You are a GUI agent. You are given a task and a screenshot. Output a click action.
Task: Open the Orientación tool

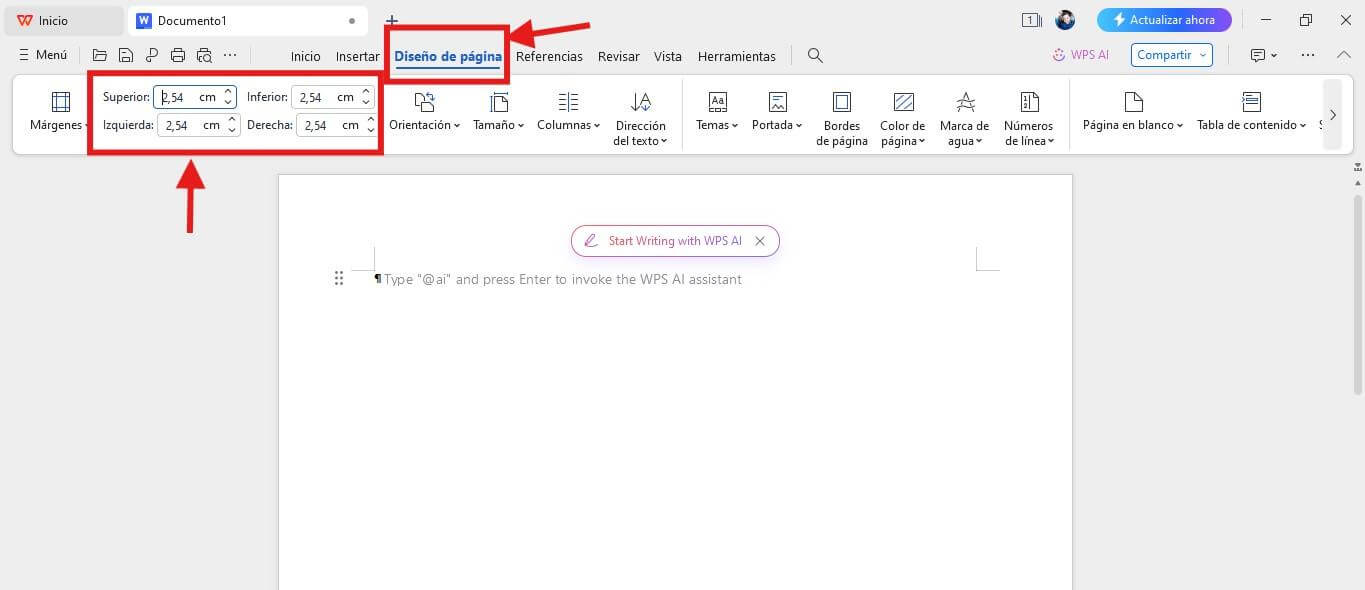tap(424, 112)
